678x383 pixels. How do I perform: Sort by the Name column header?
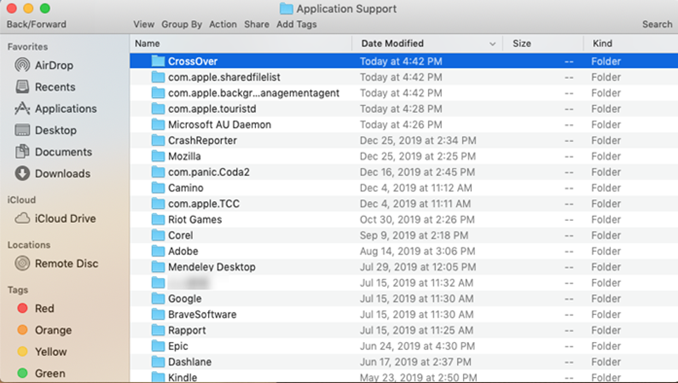147,43
